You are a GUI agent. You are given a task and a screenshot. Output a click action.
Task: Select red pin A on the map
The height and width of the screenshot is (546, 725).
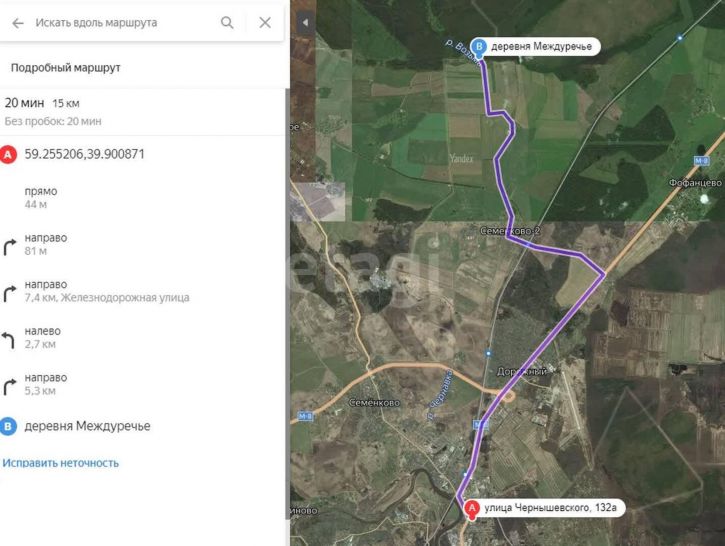coord(472,509)
